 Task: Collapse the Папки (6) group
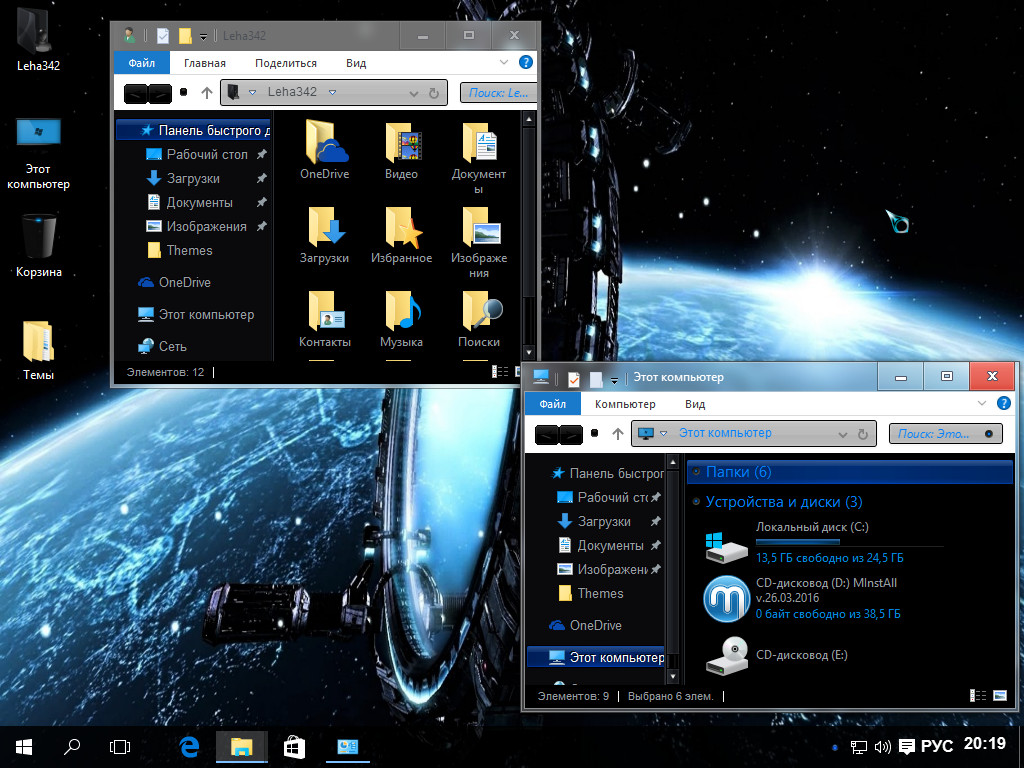(694, 472)
